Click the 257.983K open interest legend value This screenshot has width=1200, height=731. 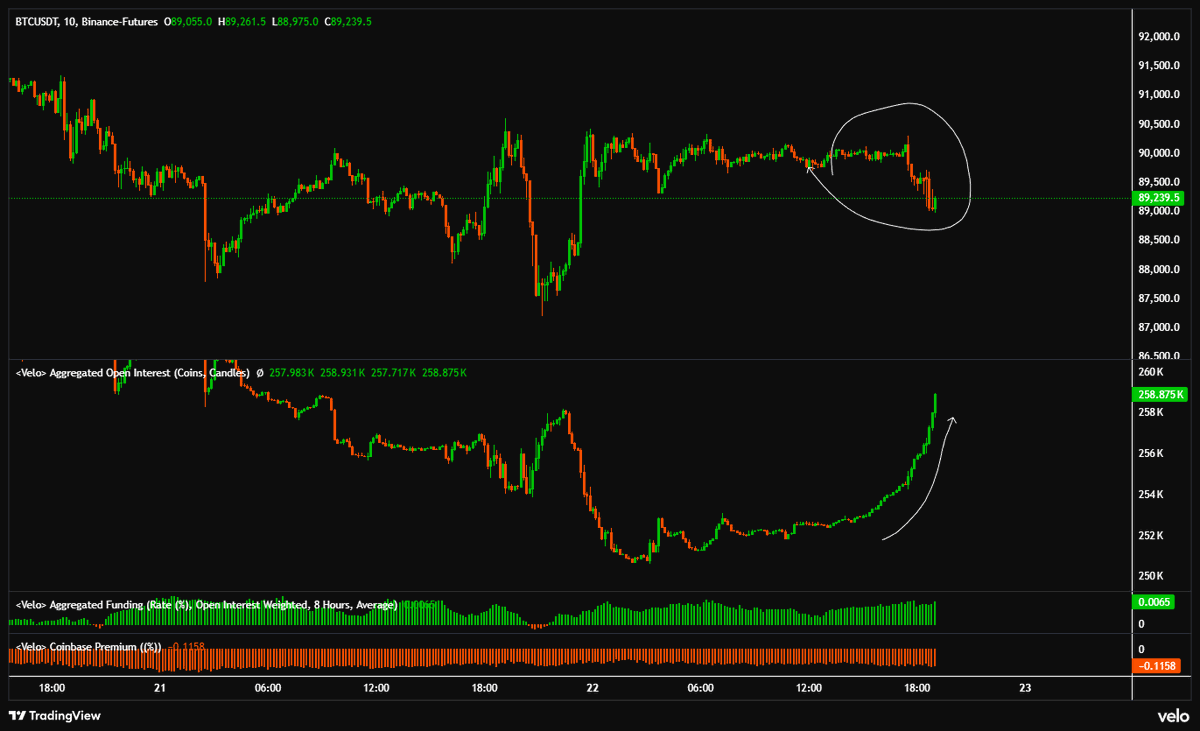(x=293, y=373)
